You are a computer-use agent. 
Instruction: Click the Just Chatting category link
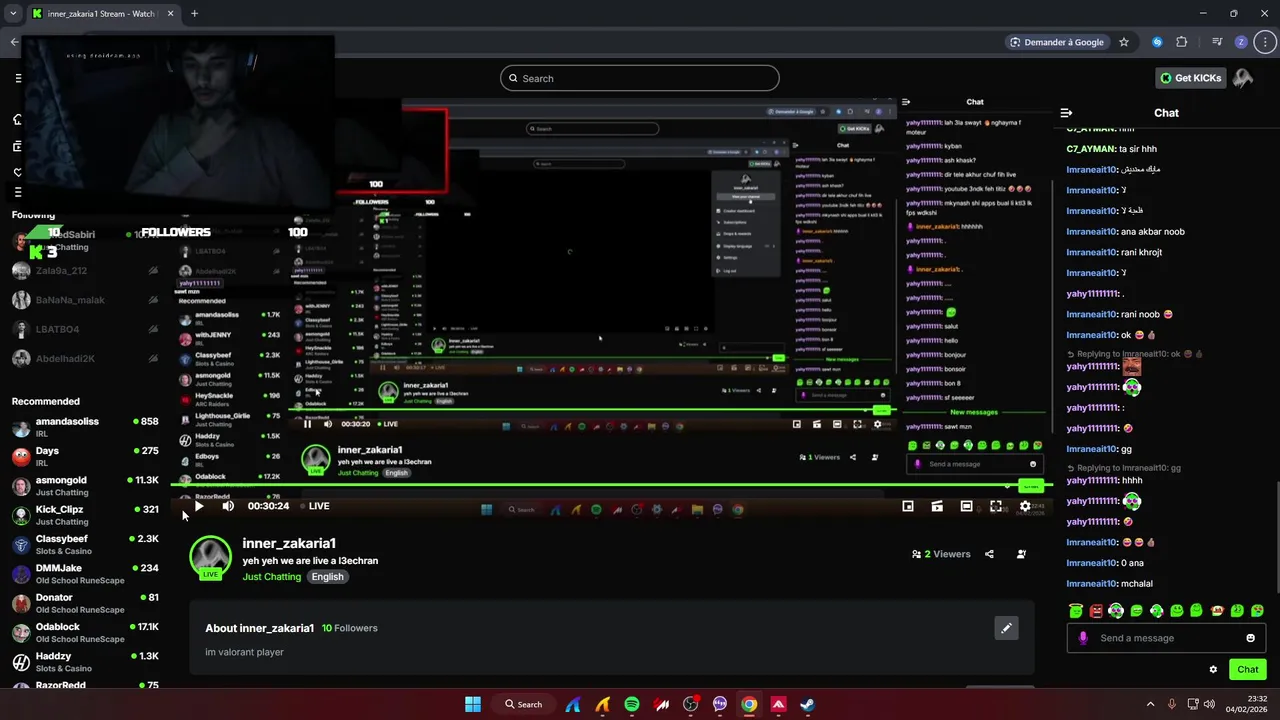[271, 577]
